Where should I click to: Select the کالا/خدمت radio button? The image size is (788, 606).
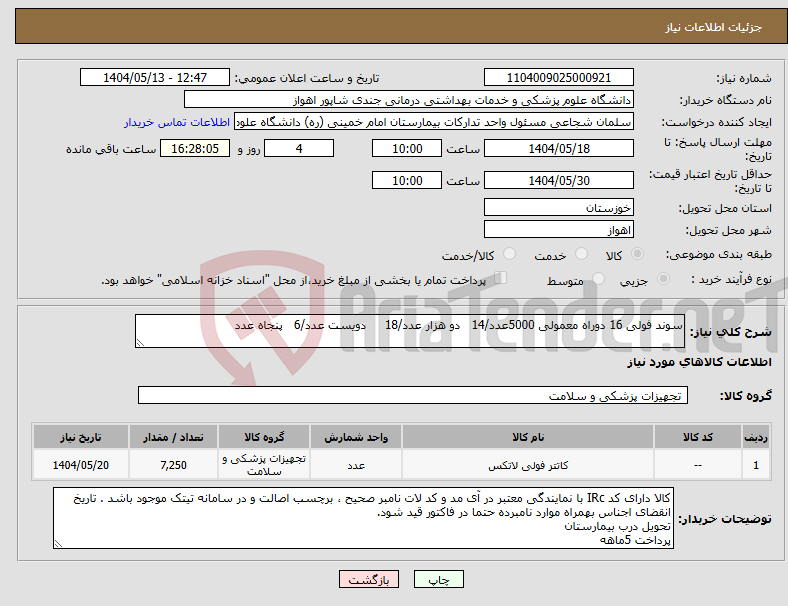509,254
